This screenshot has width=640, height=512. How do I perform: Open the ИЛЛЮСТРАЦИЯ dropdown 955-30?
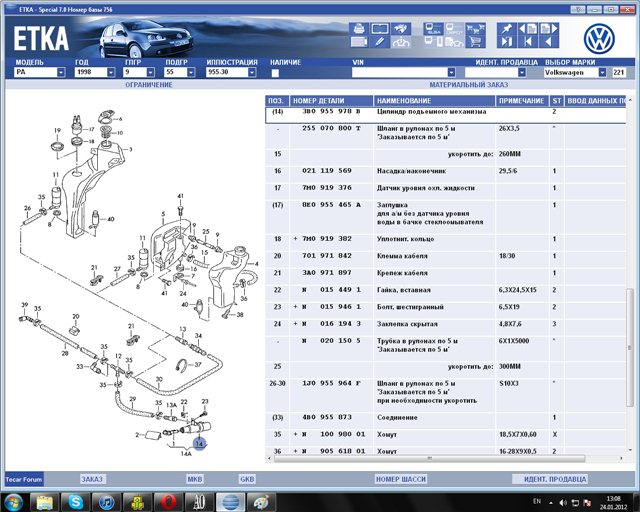click(x=252, y=72)
